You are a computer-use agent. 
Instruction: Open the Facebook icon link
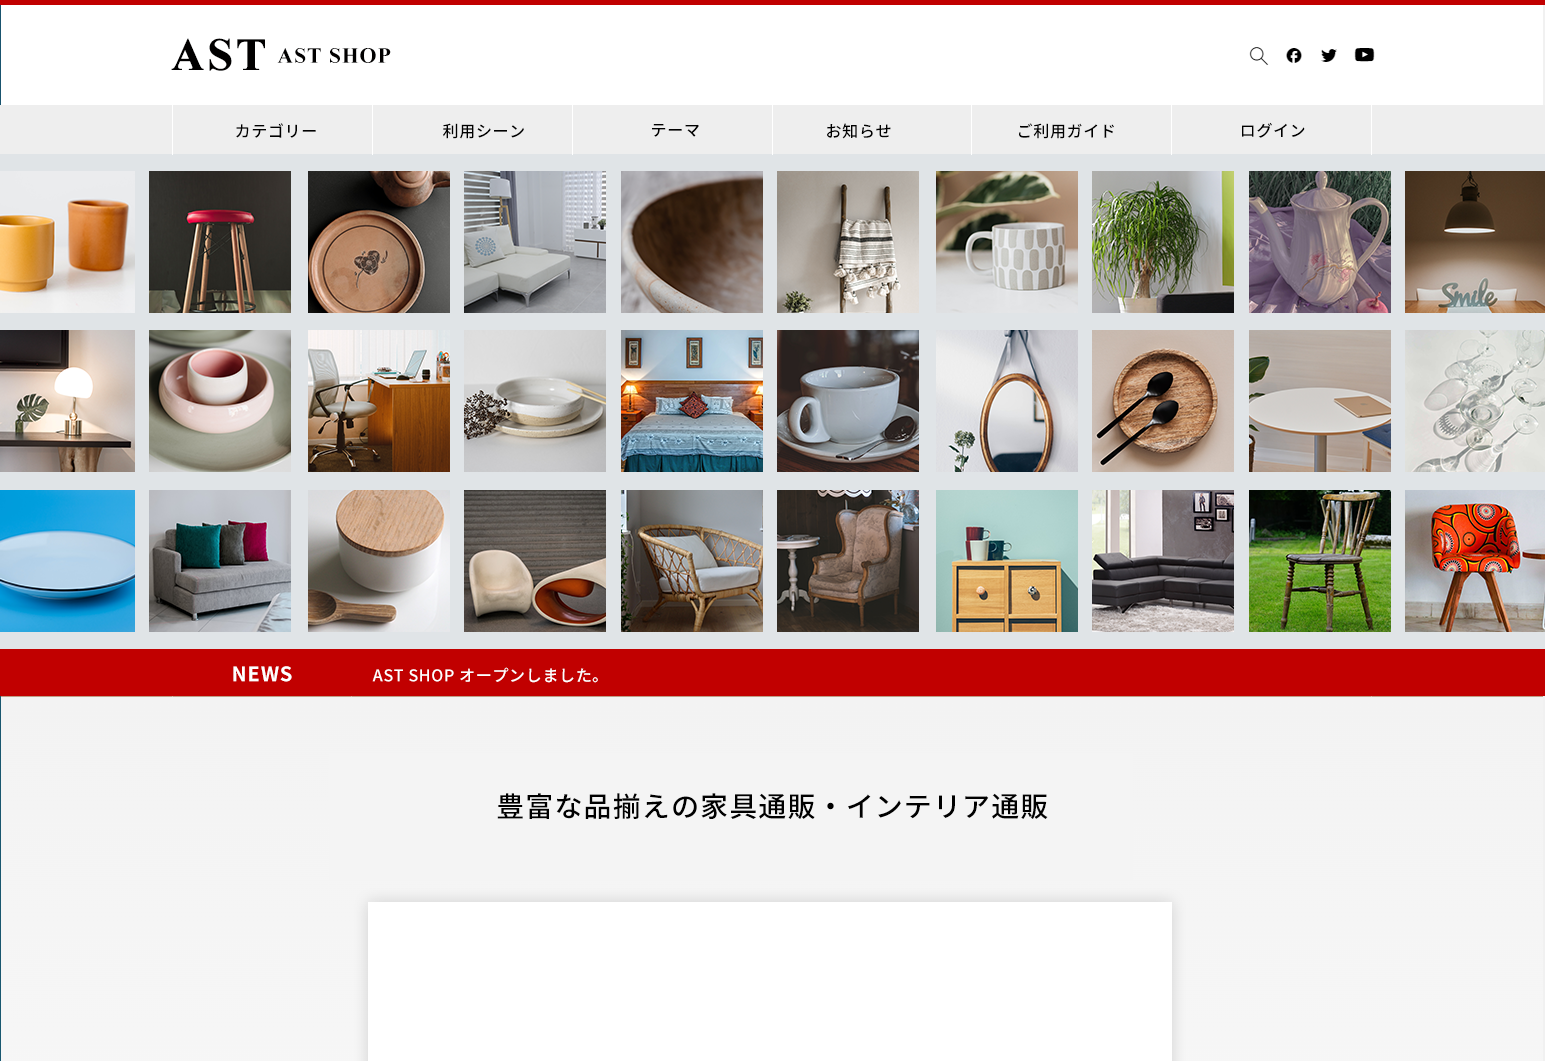(1294, 56)
